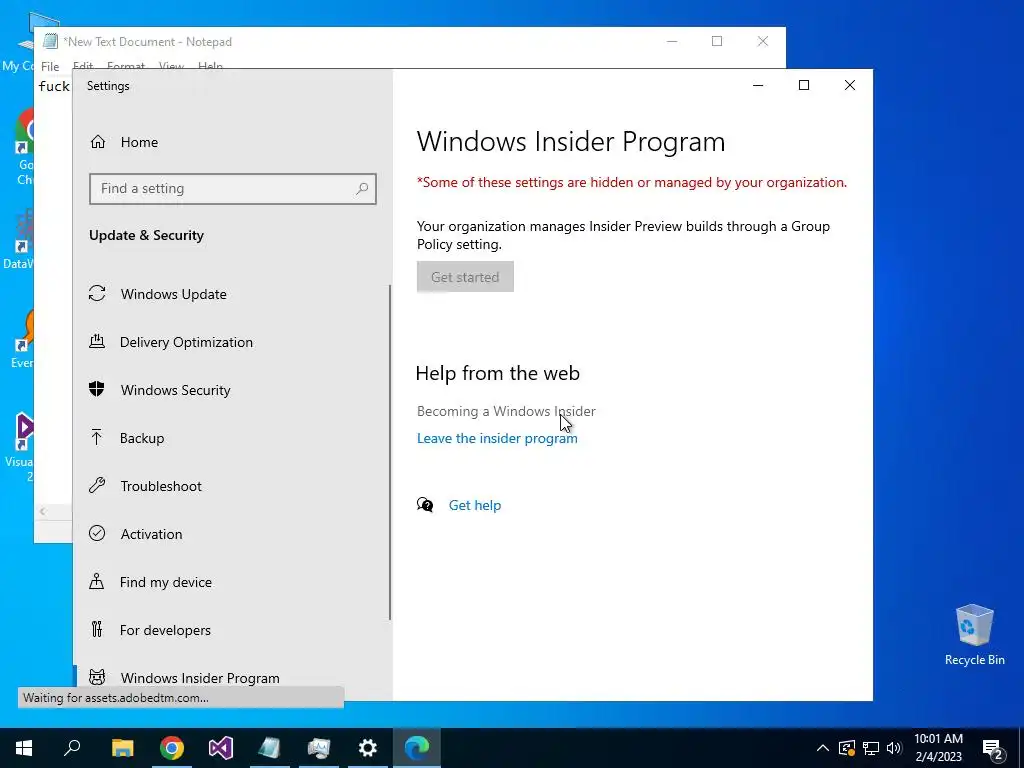The image size is (1024, 768).
Task: Click Activation label in sidebar
Action: pyautogui.click(x=152, y=534)
